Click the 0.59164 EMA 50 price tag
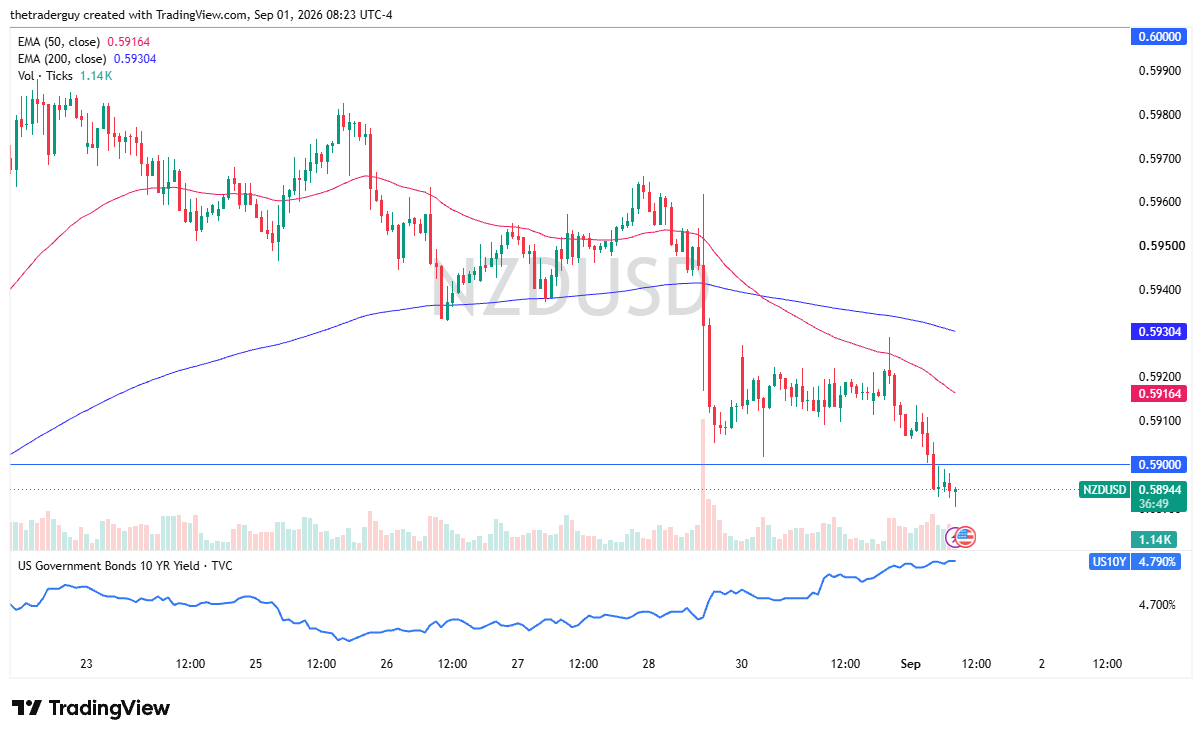 coord(1159,393)
